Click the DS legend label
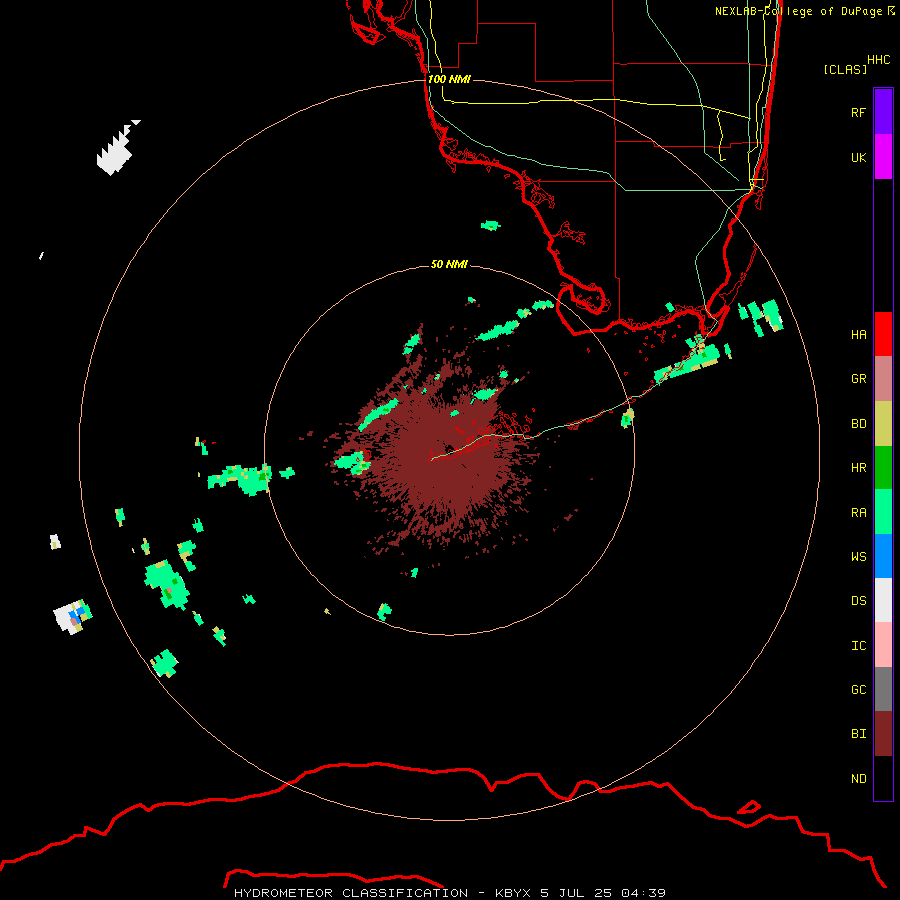Image resolution: width=900 pixels, height=900 pixels. pos(858,601)
